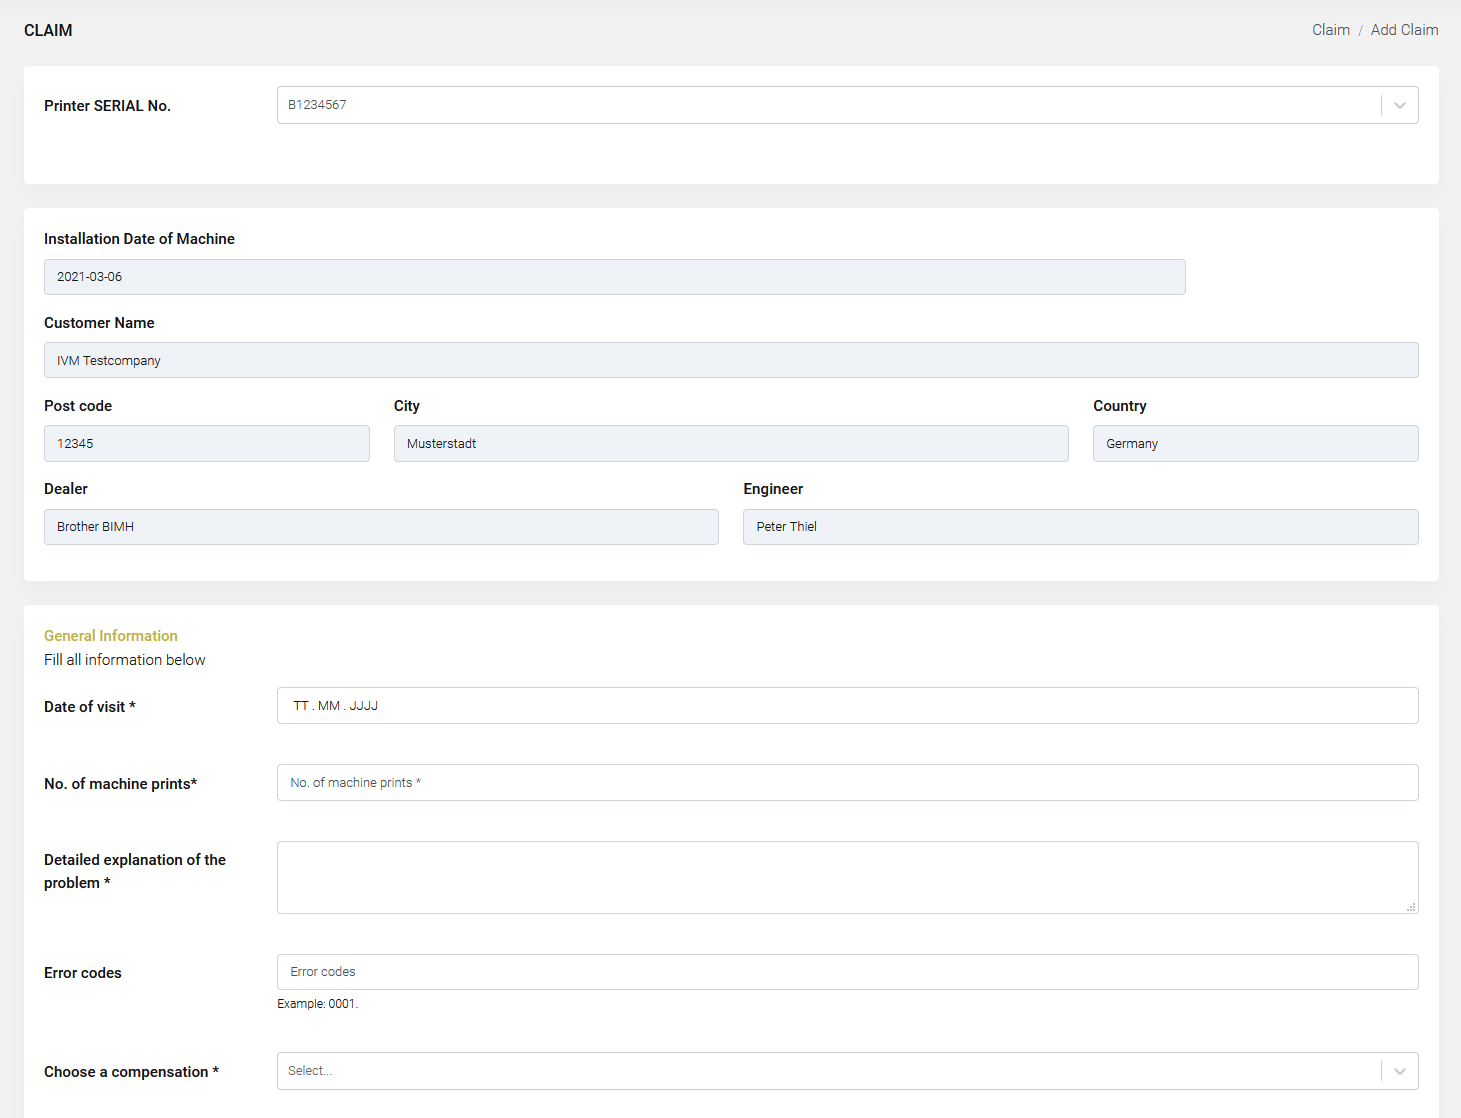
Task: Open the Choose a compensation chevron
Action: click(1399, 1071)
